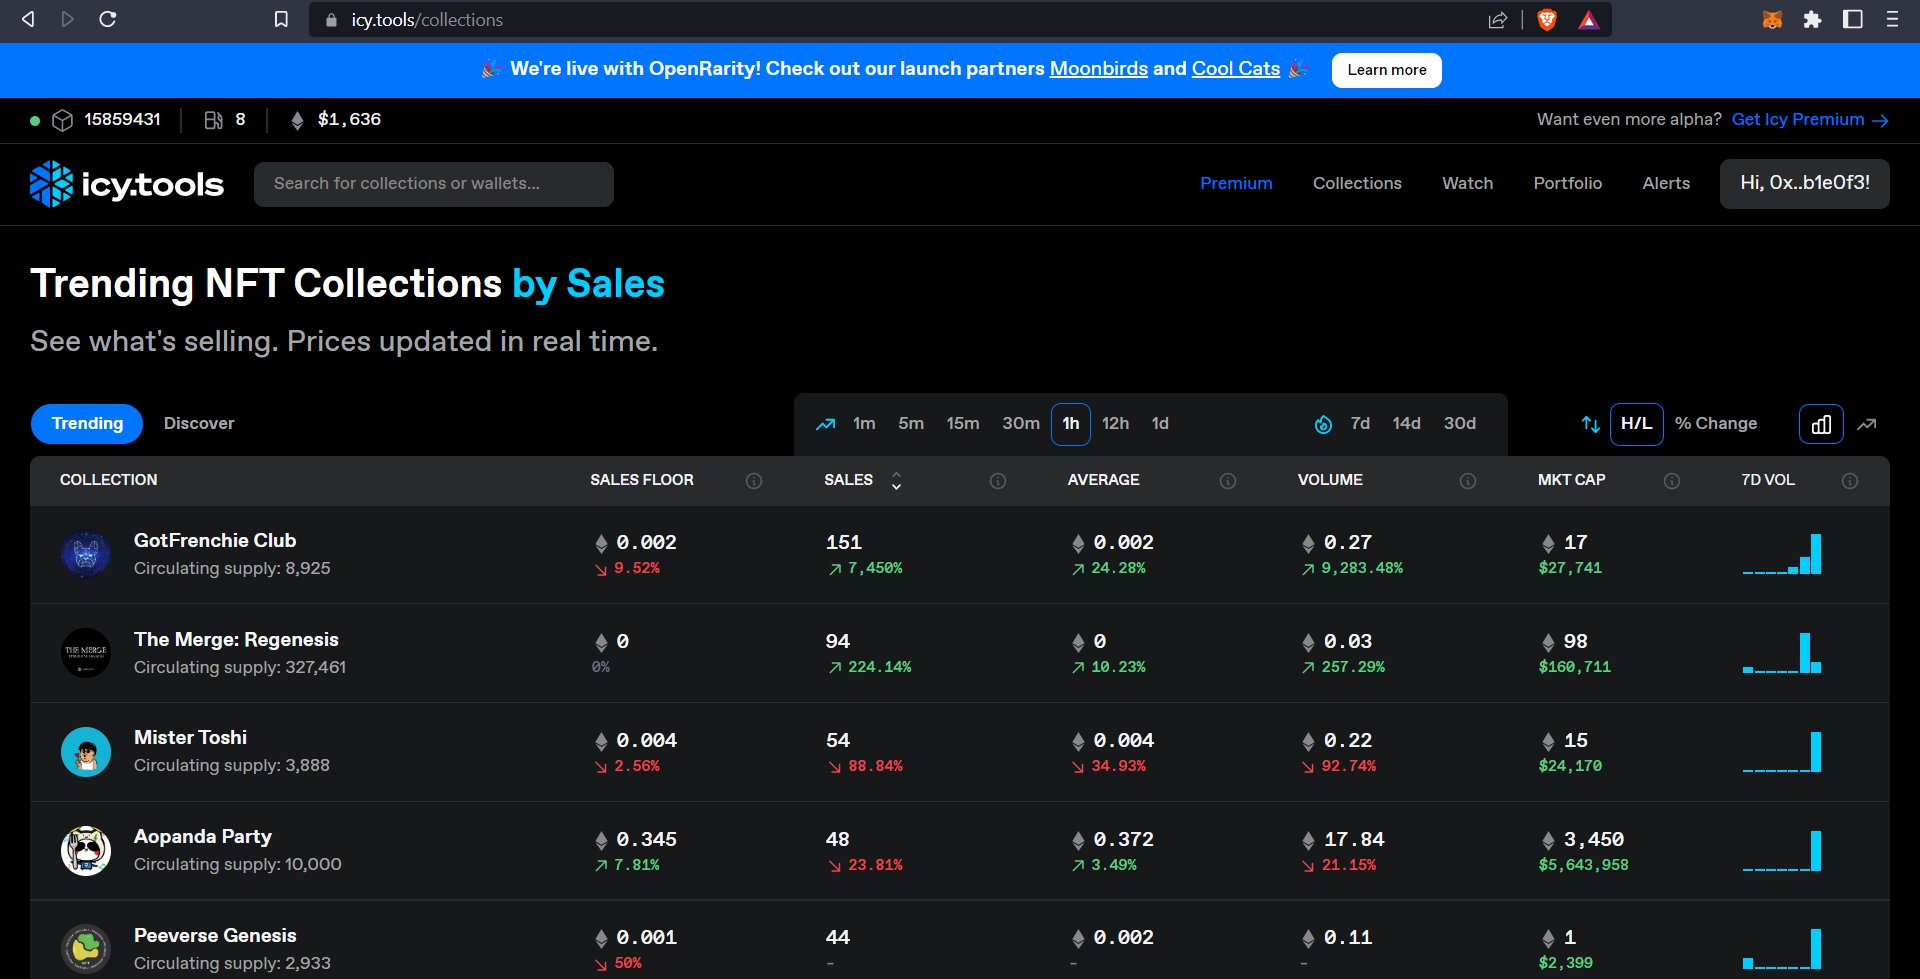Switch to % Change display mode
The width and height of the screenshot is (1920, 979).
point(1716,424)
